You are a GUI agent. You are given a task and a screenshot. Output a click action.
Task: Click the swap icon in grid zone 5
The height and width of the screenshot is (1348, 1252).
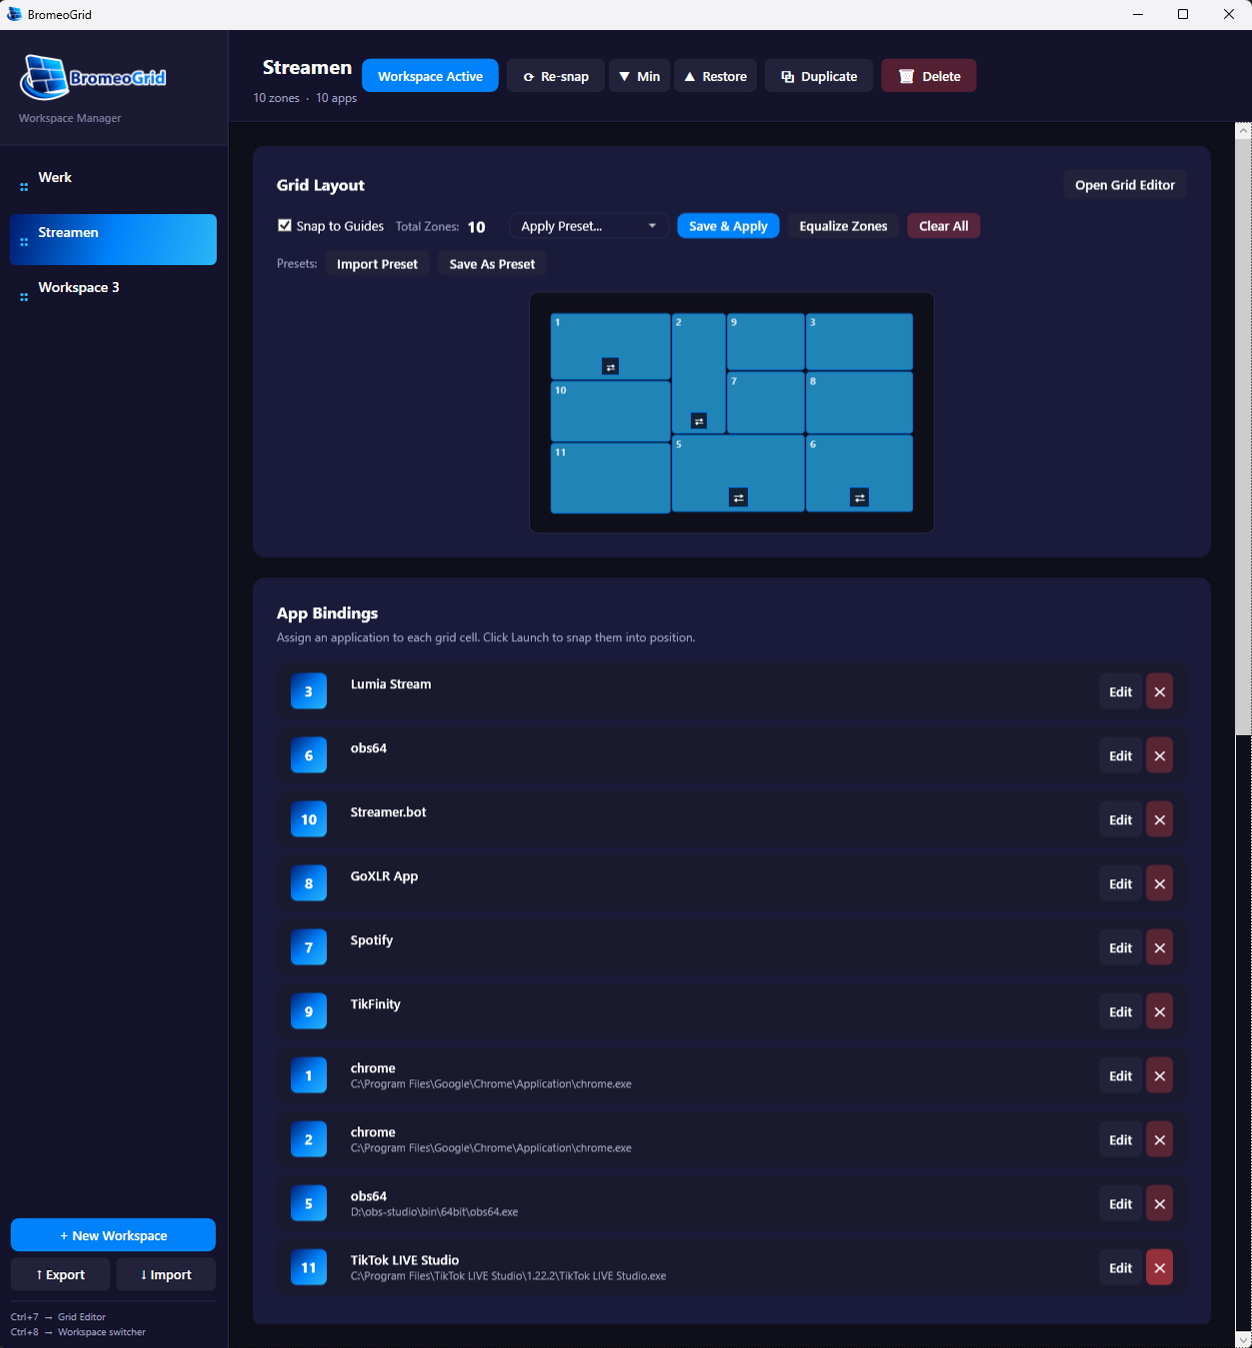tap(737, 497)
